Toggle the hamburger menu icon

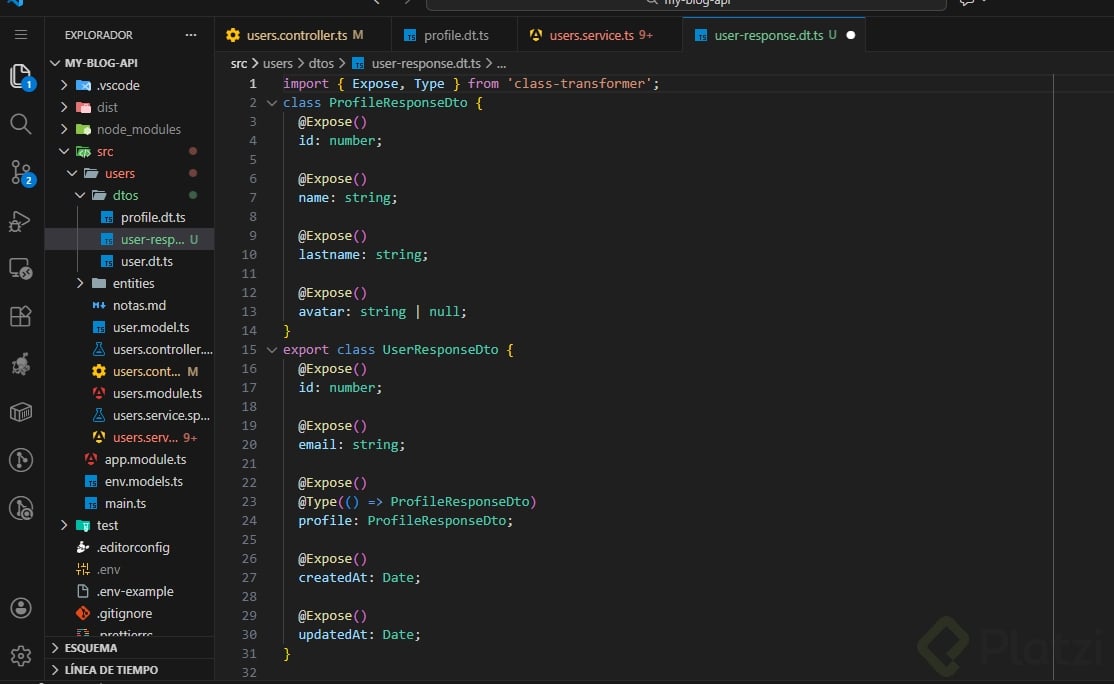[21, 35]
